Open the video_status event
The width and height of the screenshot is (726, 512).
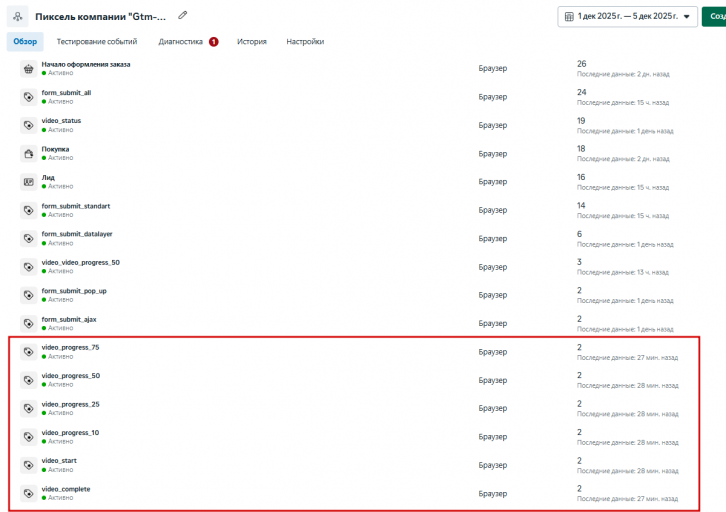click(61, 120)
